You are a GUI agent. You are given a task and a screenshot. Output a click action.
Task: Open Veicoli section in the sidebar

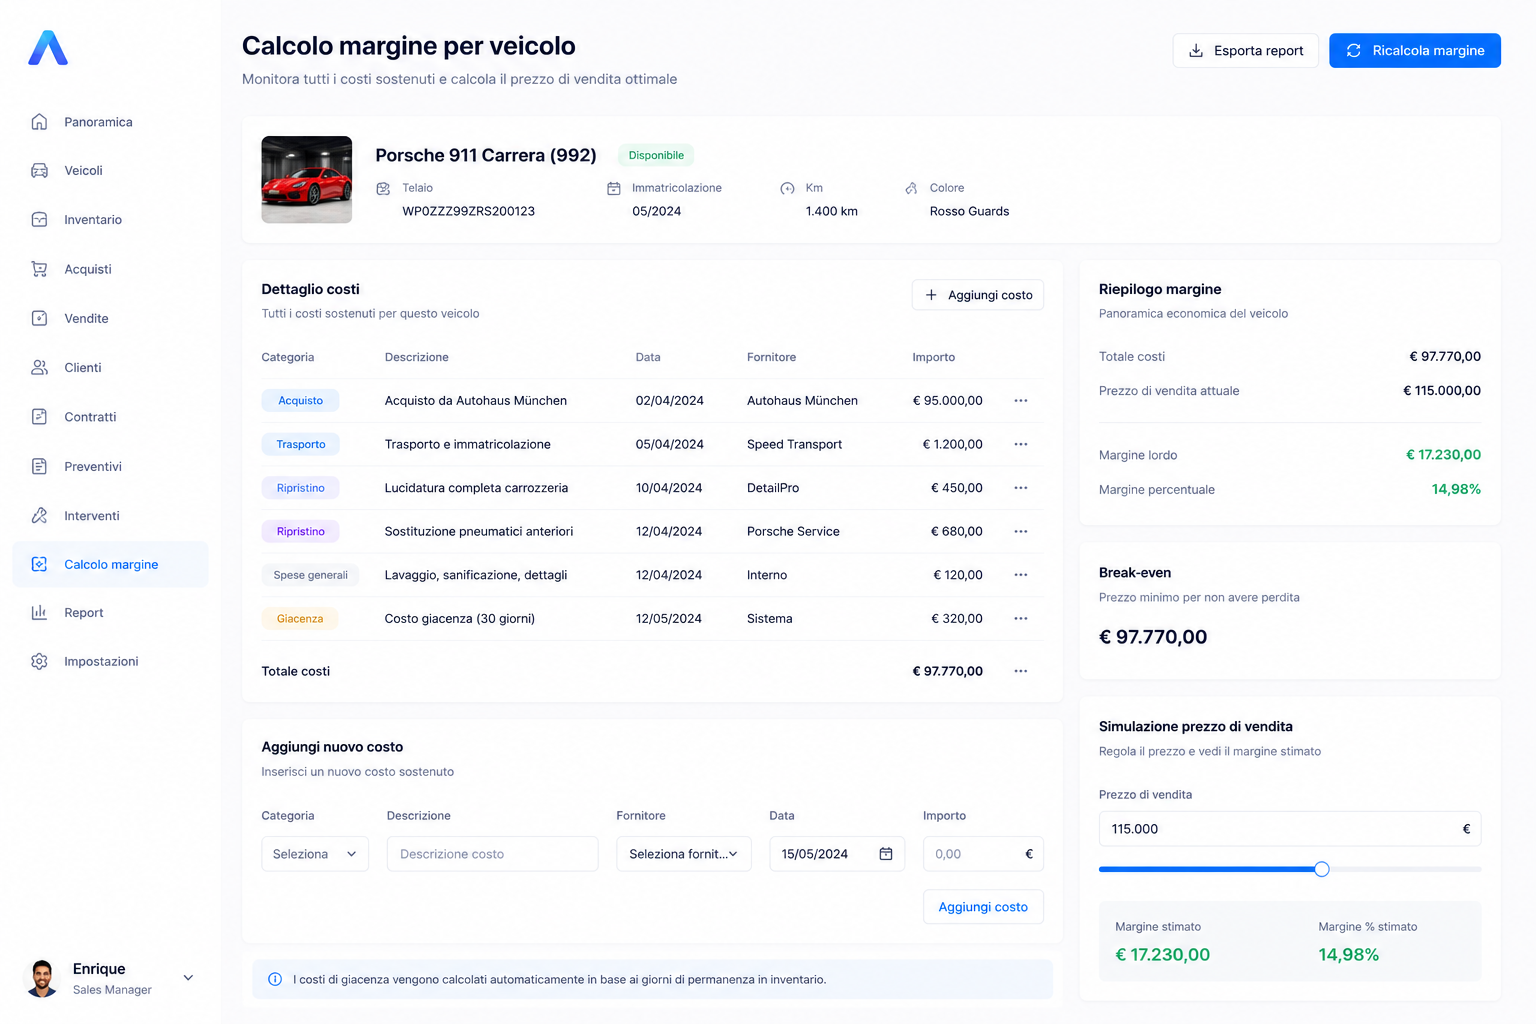[110, 171]
